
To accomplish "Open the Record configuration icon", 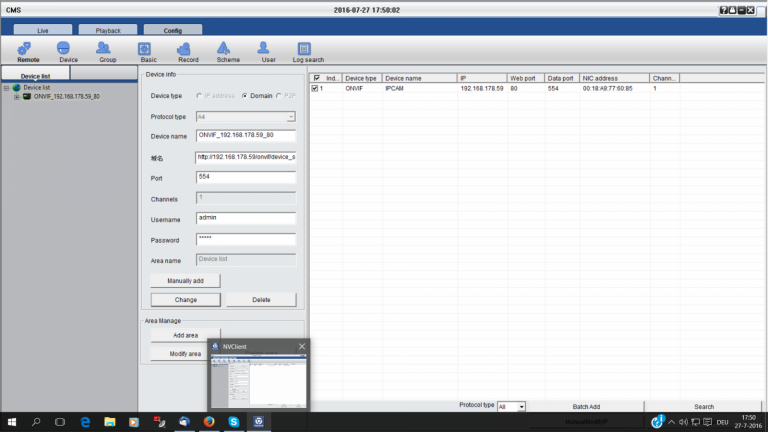I will pyautogui.click(x=187, y=49).
